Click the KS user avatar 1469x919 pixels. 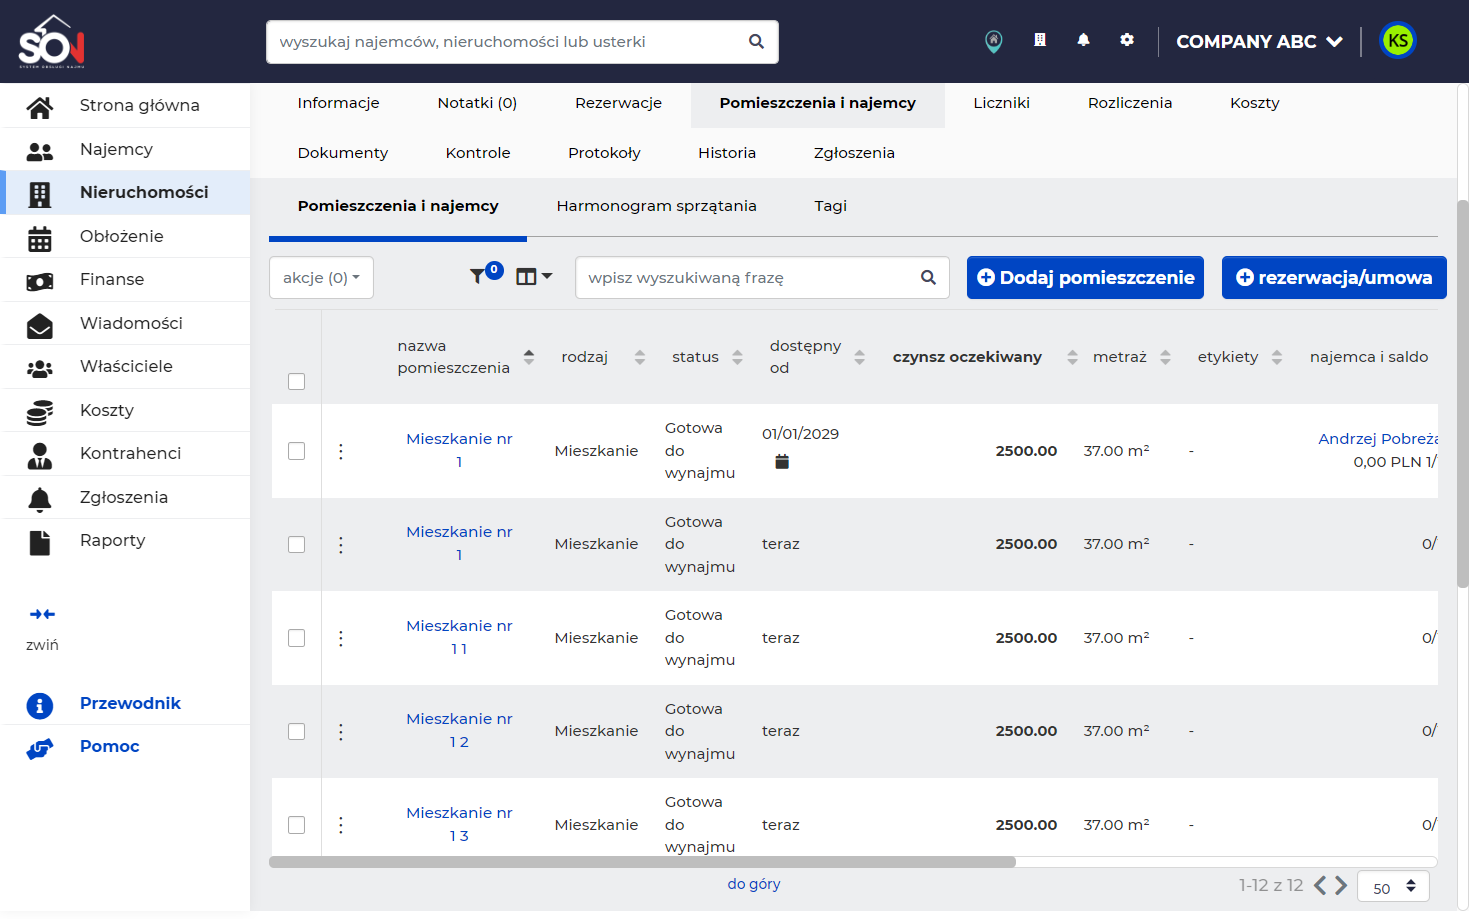point(1398,41)
